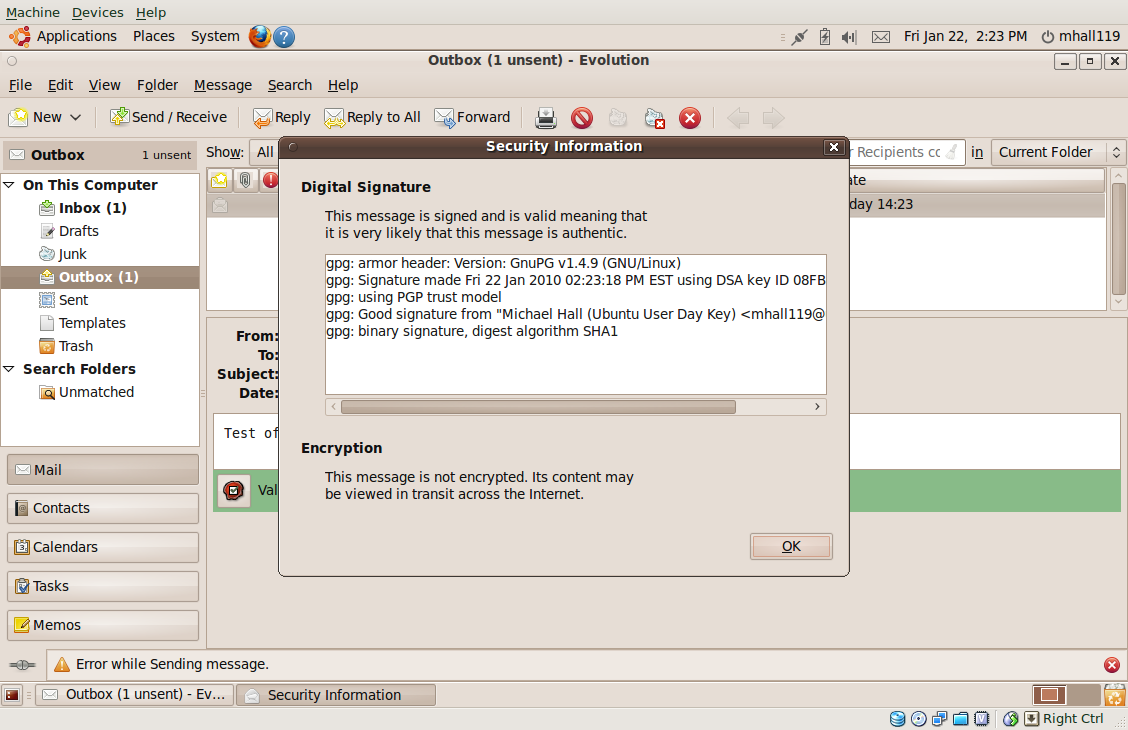The image size is (1128, 730).
Task: Open the Folder menu
Action: coord(157,85)
